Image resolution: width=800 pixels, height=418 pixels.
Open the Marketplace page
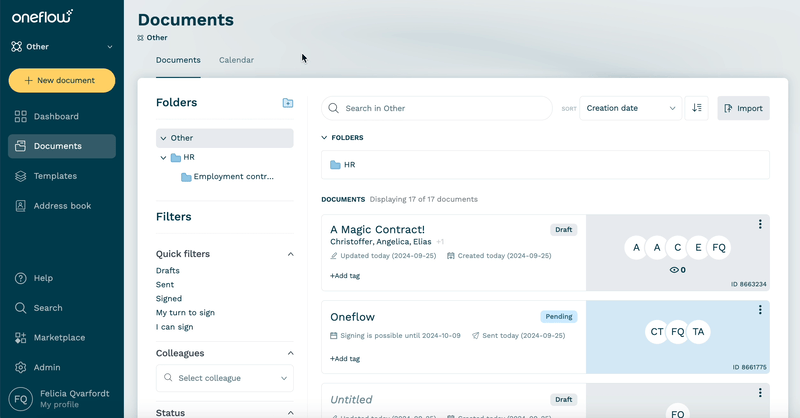(x=62, y=337)
